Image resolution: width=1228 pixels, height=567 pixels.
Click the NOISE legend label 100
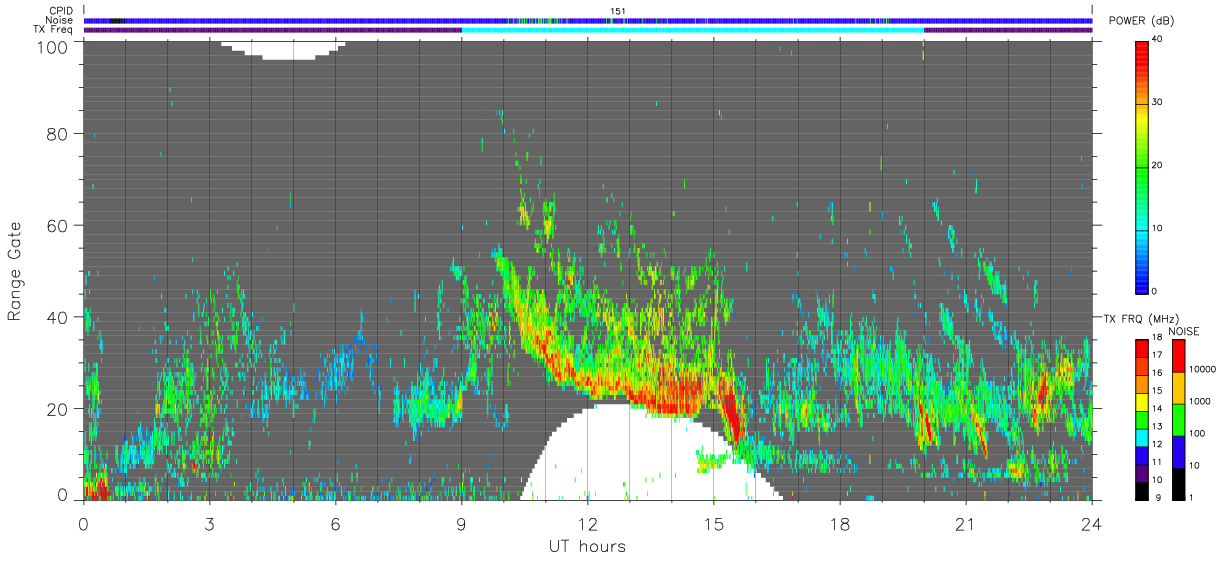coord(1199,433)
